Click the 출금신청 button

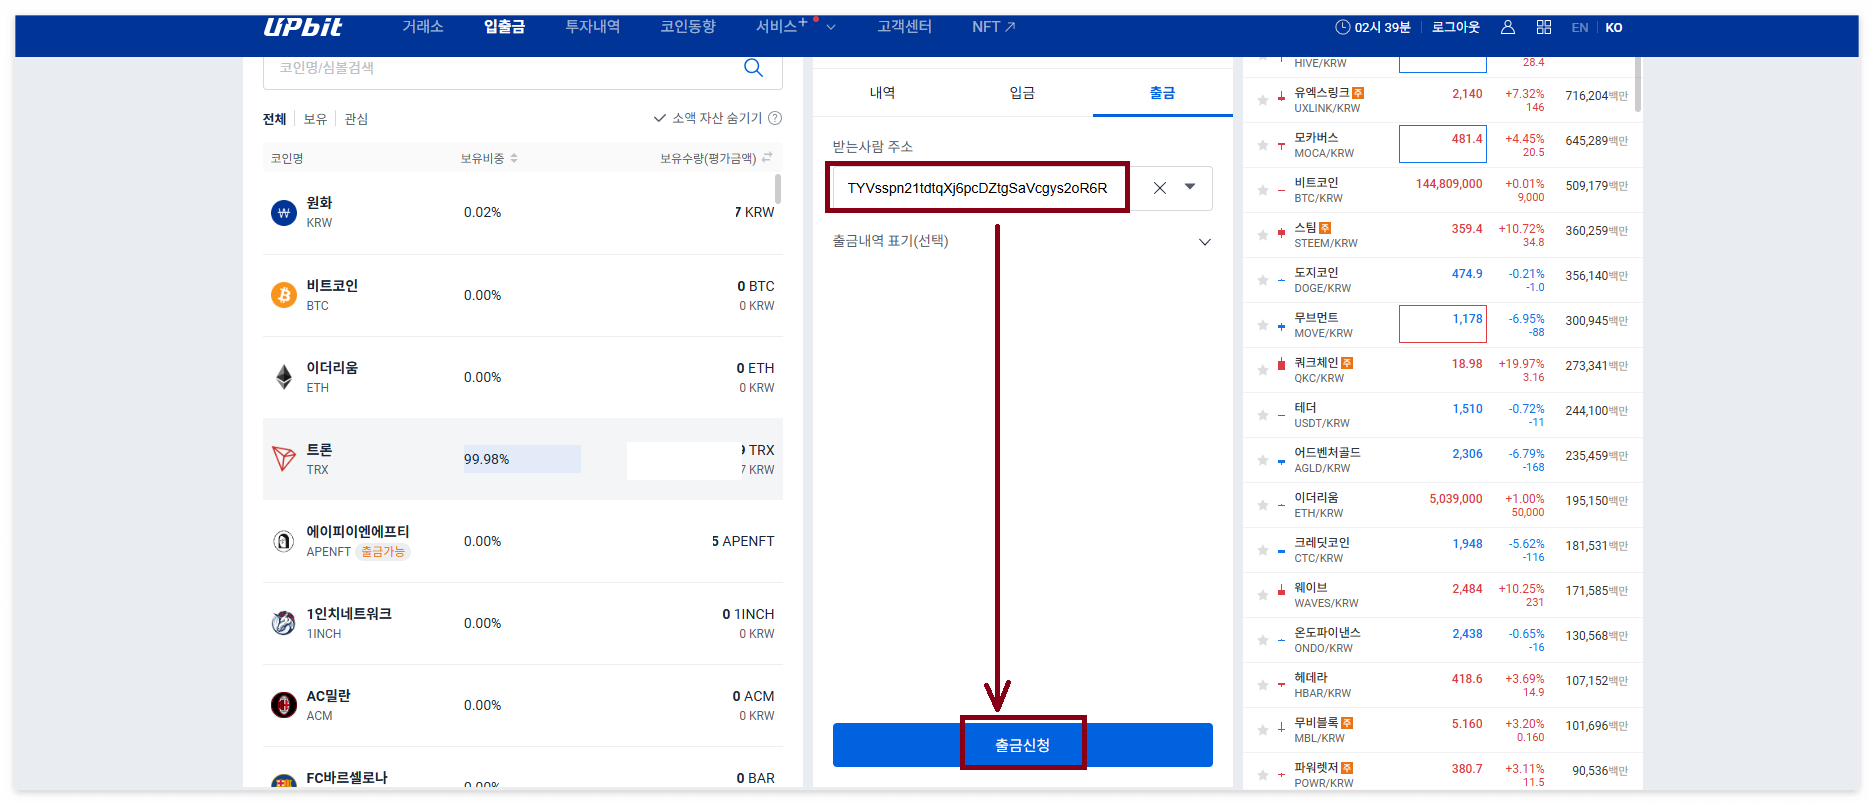1022,745
